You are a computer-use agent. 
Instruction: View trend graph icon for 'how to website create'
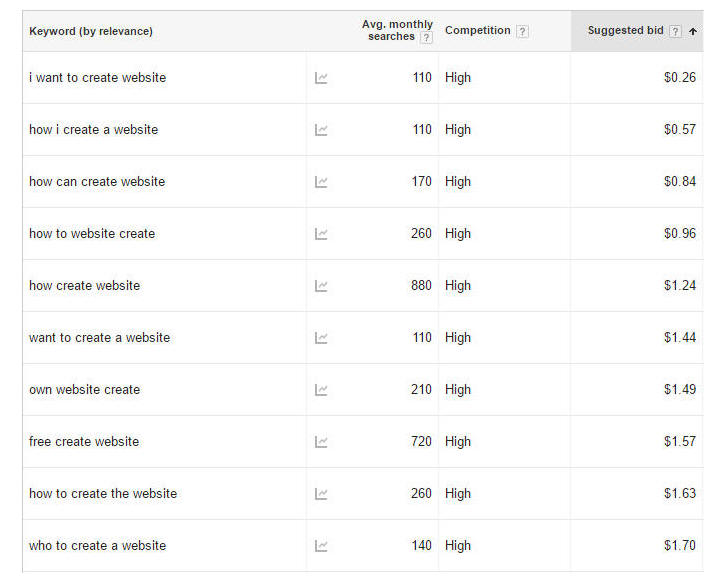pyautogui.click(x=321, y=234)
